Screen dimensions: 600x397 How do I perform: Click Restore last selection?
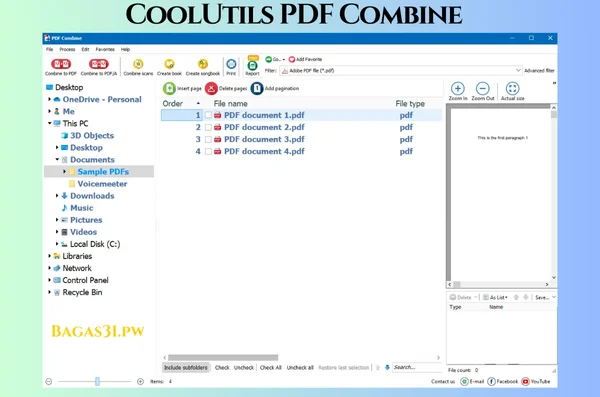(344, 368)
